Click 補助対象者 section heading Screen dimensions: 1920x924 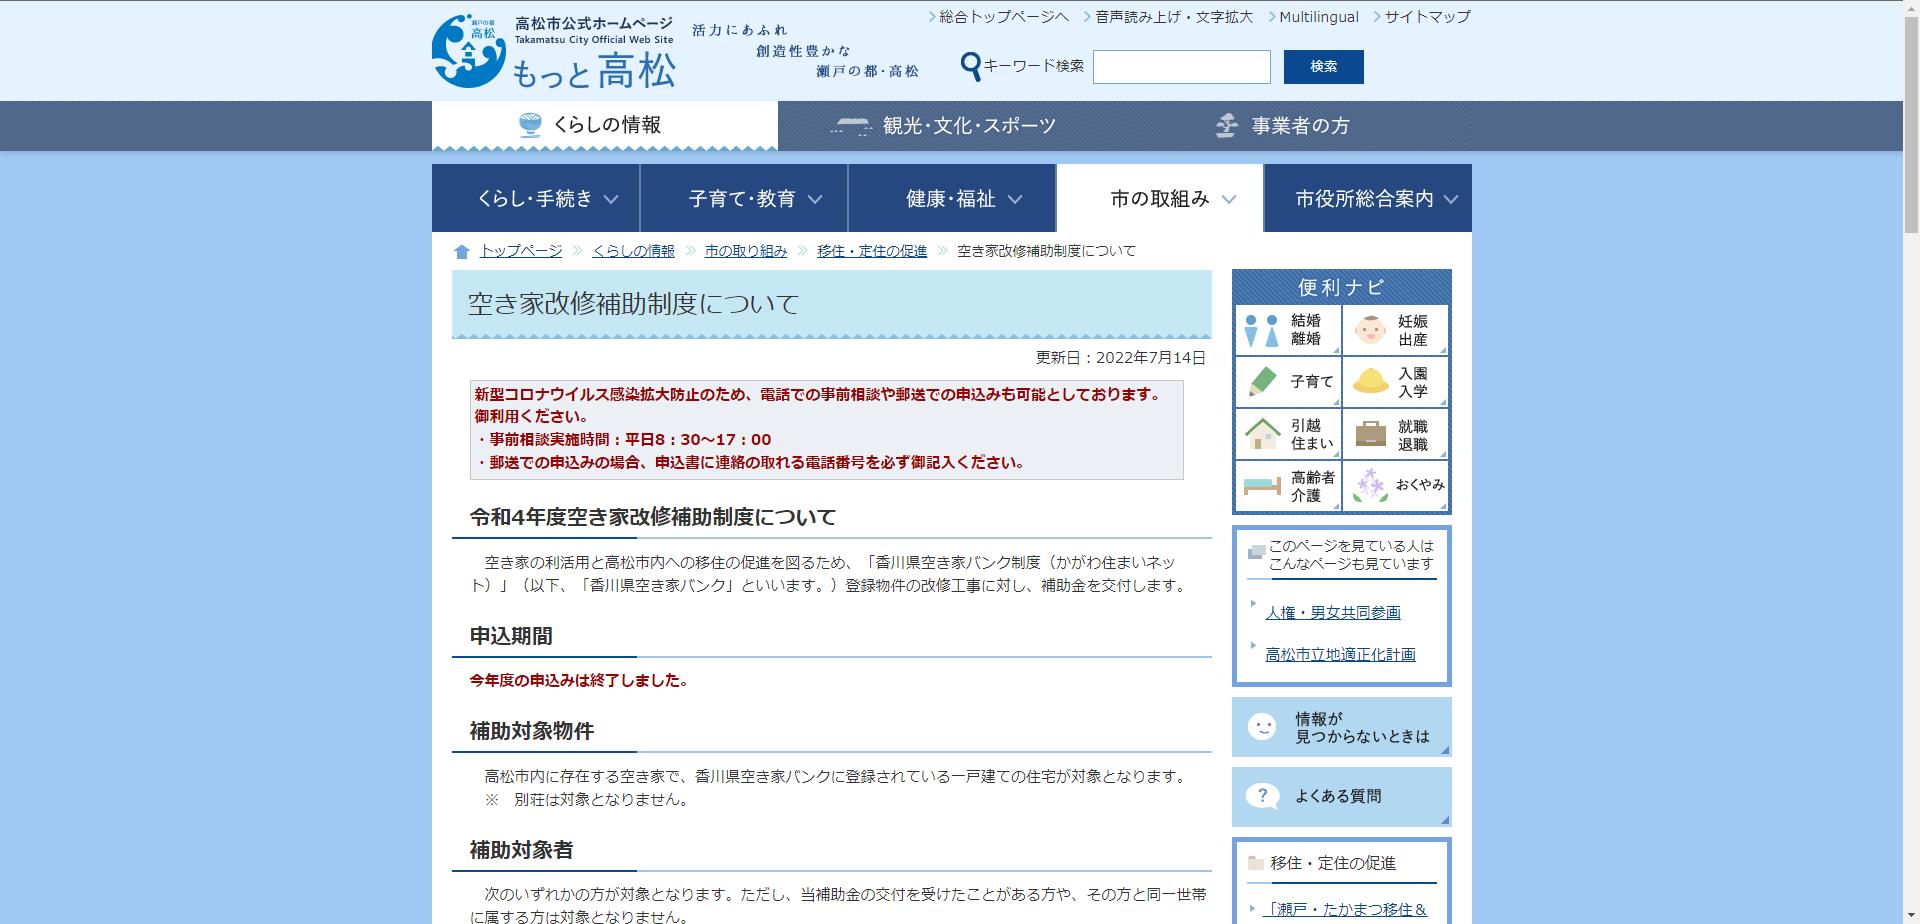(x=522, y=850)
